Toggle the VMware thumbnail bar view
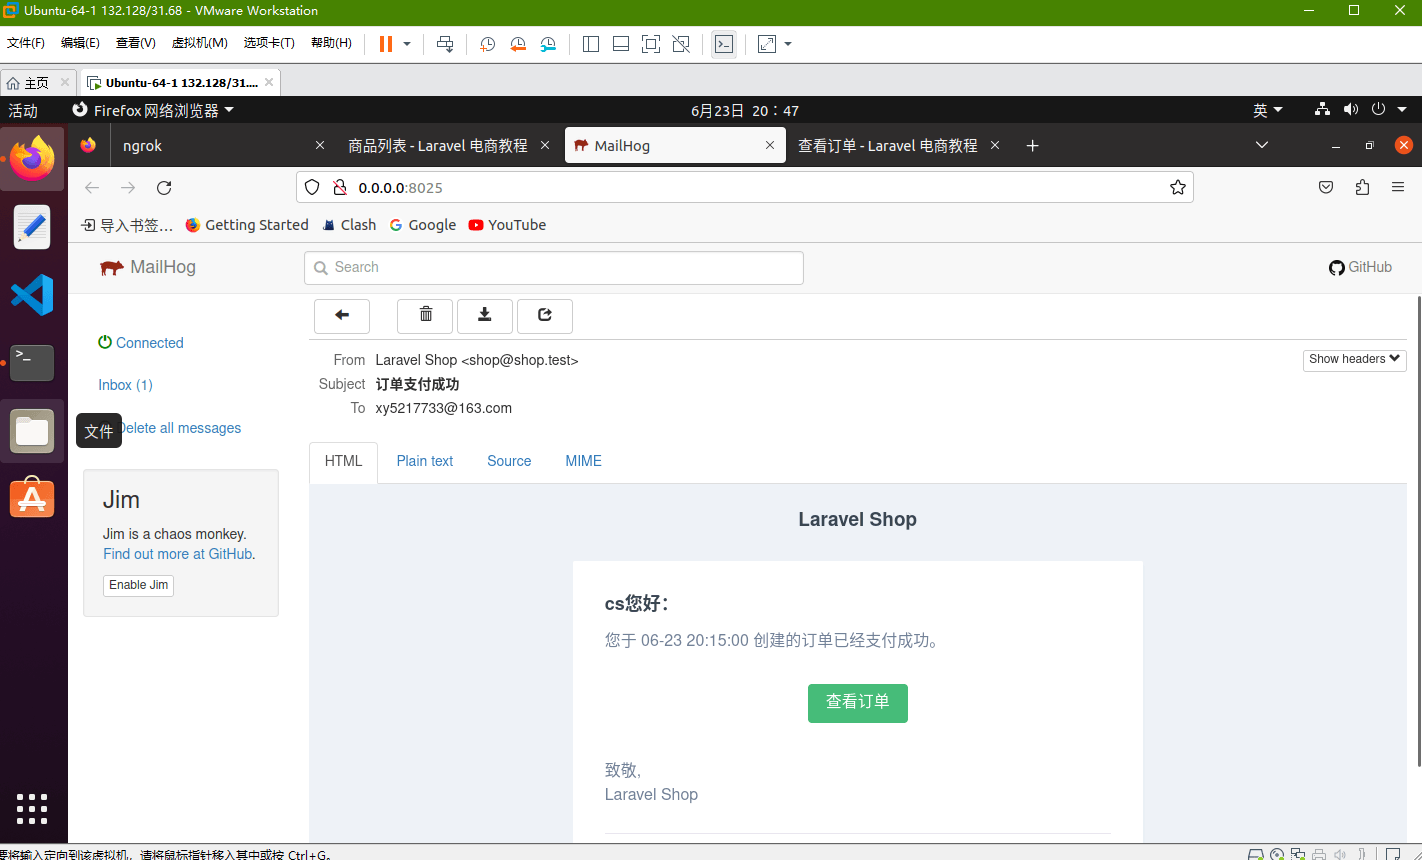Image resolution: width=1422 pixels, height=860 pixels. pyautogui.click(x=621, y=44)
